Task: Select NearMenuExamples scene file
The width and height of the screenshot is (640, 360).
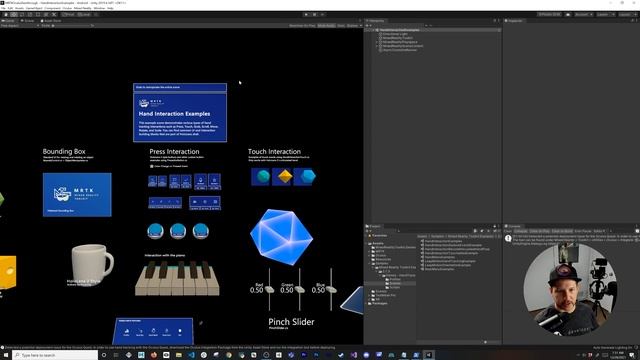Action: [439, 269]
